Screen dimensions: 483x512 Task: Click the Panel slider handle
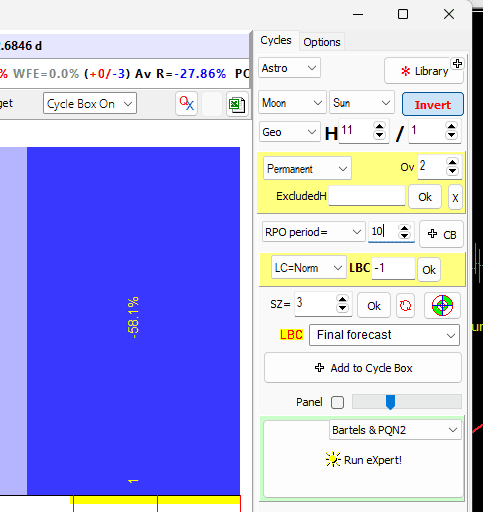[390, 402]
